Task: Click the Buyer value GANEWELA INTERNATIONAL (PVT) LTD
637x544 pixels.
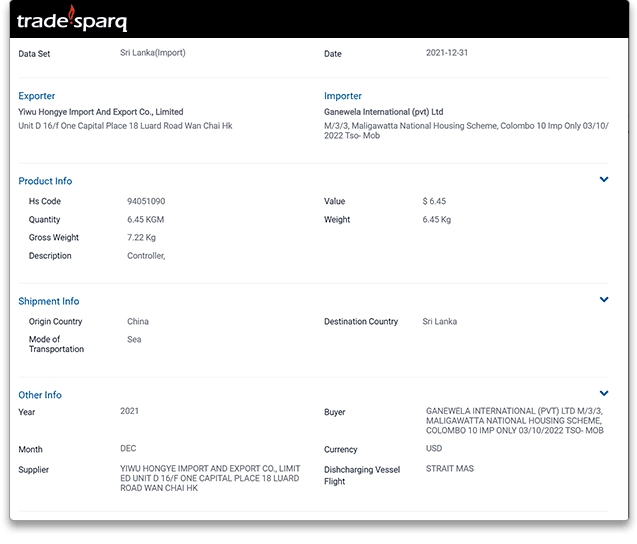Action: point(515,420)
